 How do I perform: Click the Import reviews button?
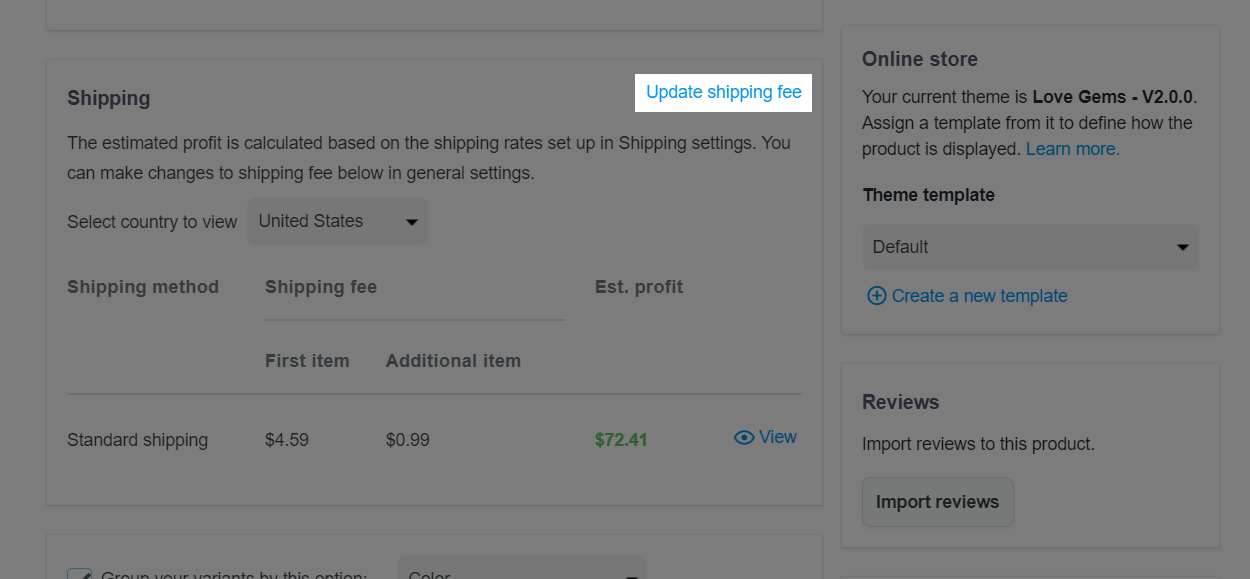point(937,502)
